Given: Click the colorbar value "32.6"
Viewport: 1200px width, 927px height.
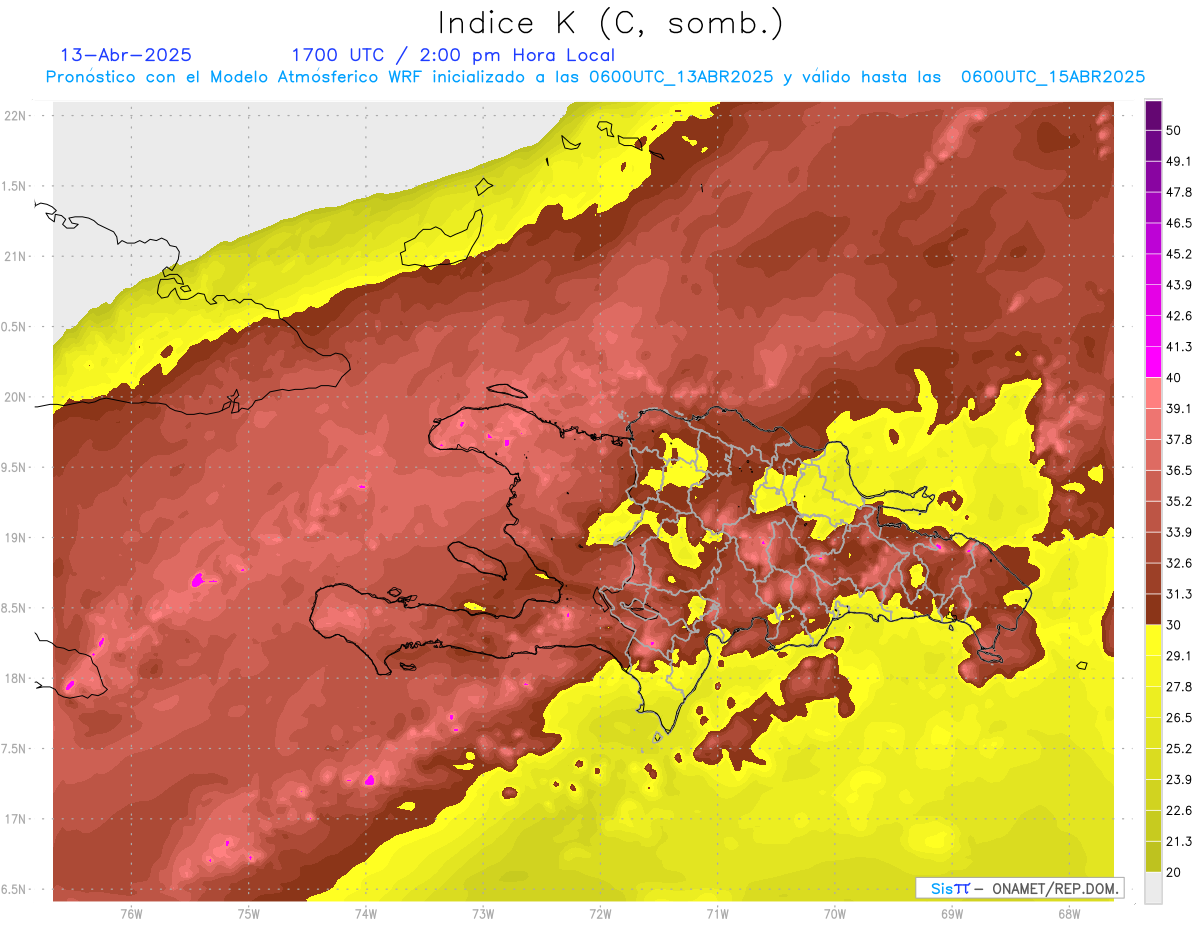Looking at the screenshot, I should (x=1179, y=563).
